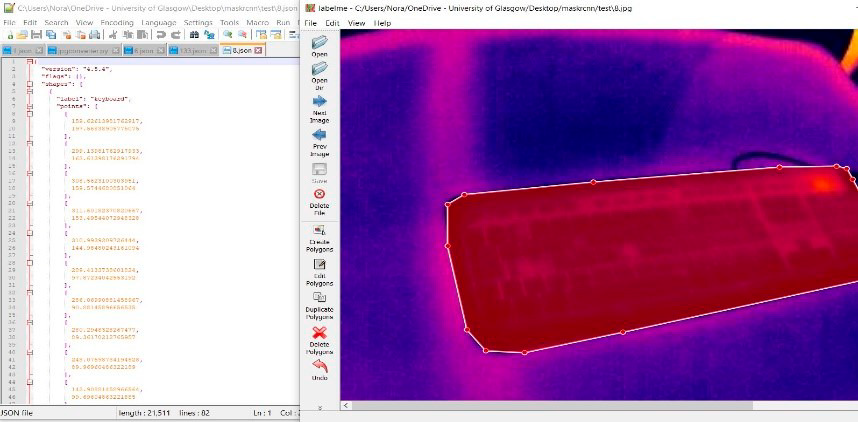
Task: Click the Redo arrow in Notepad++ toolbar
Action: tap(176, 35)
